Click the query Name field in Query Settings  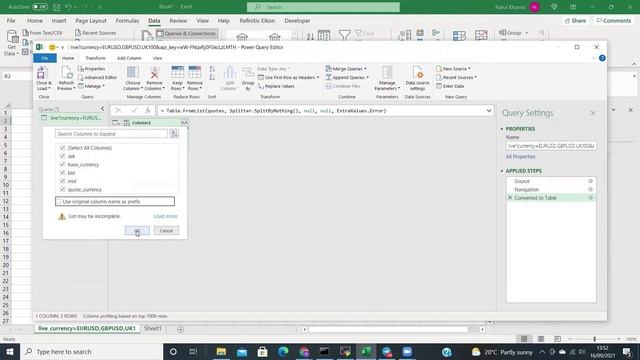pyautogui.click(x=551, y=146)
